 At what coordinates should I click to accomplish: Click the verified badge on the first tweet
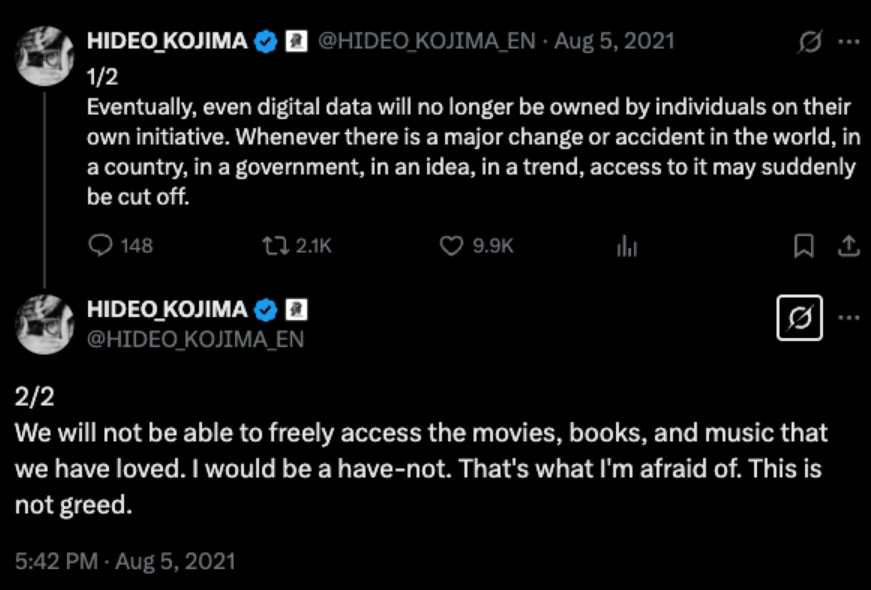tap(266, 42)
